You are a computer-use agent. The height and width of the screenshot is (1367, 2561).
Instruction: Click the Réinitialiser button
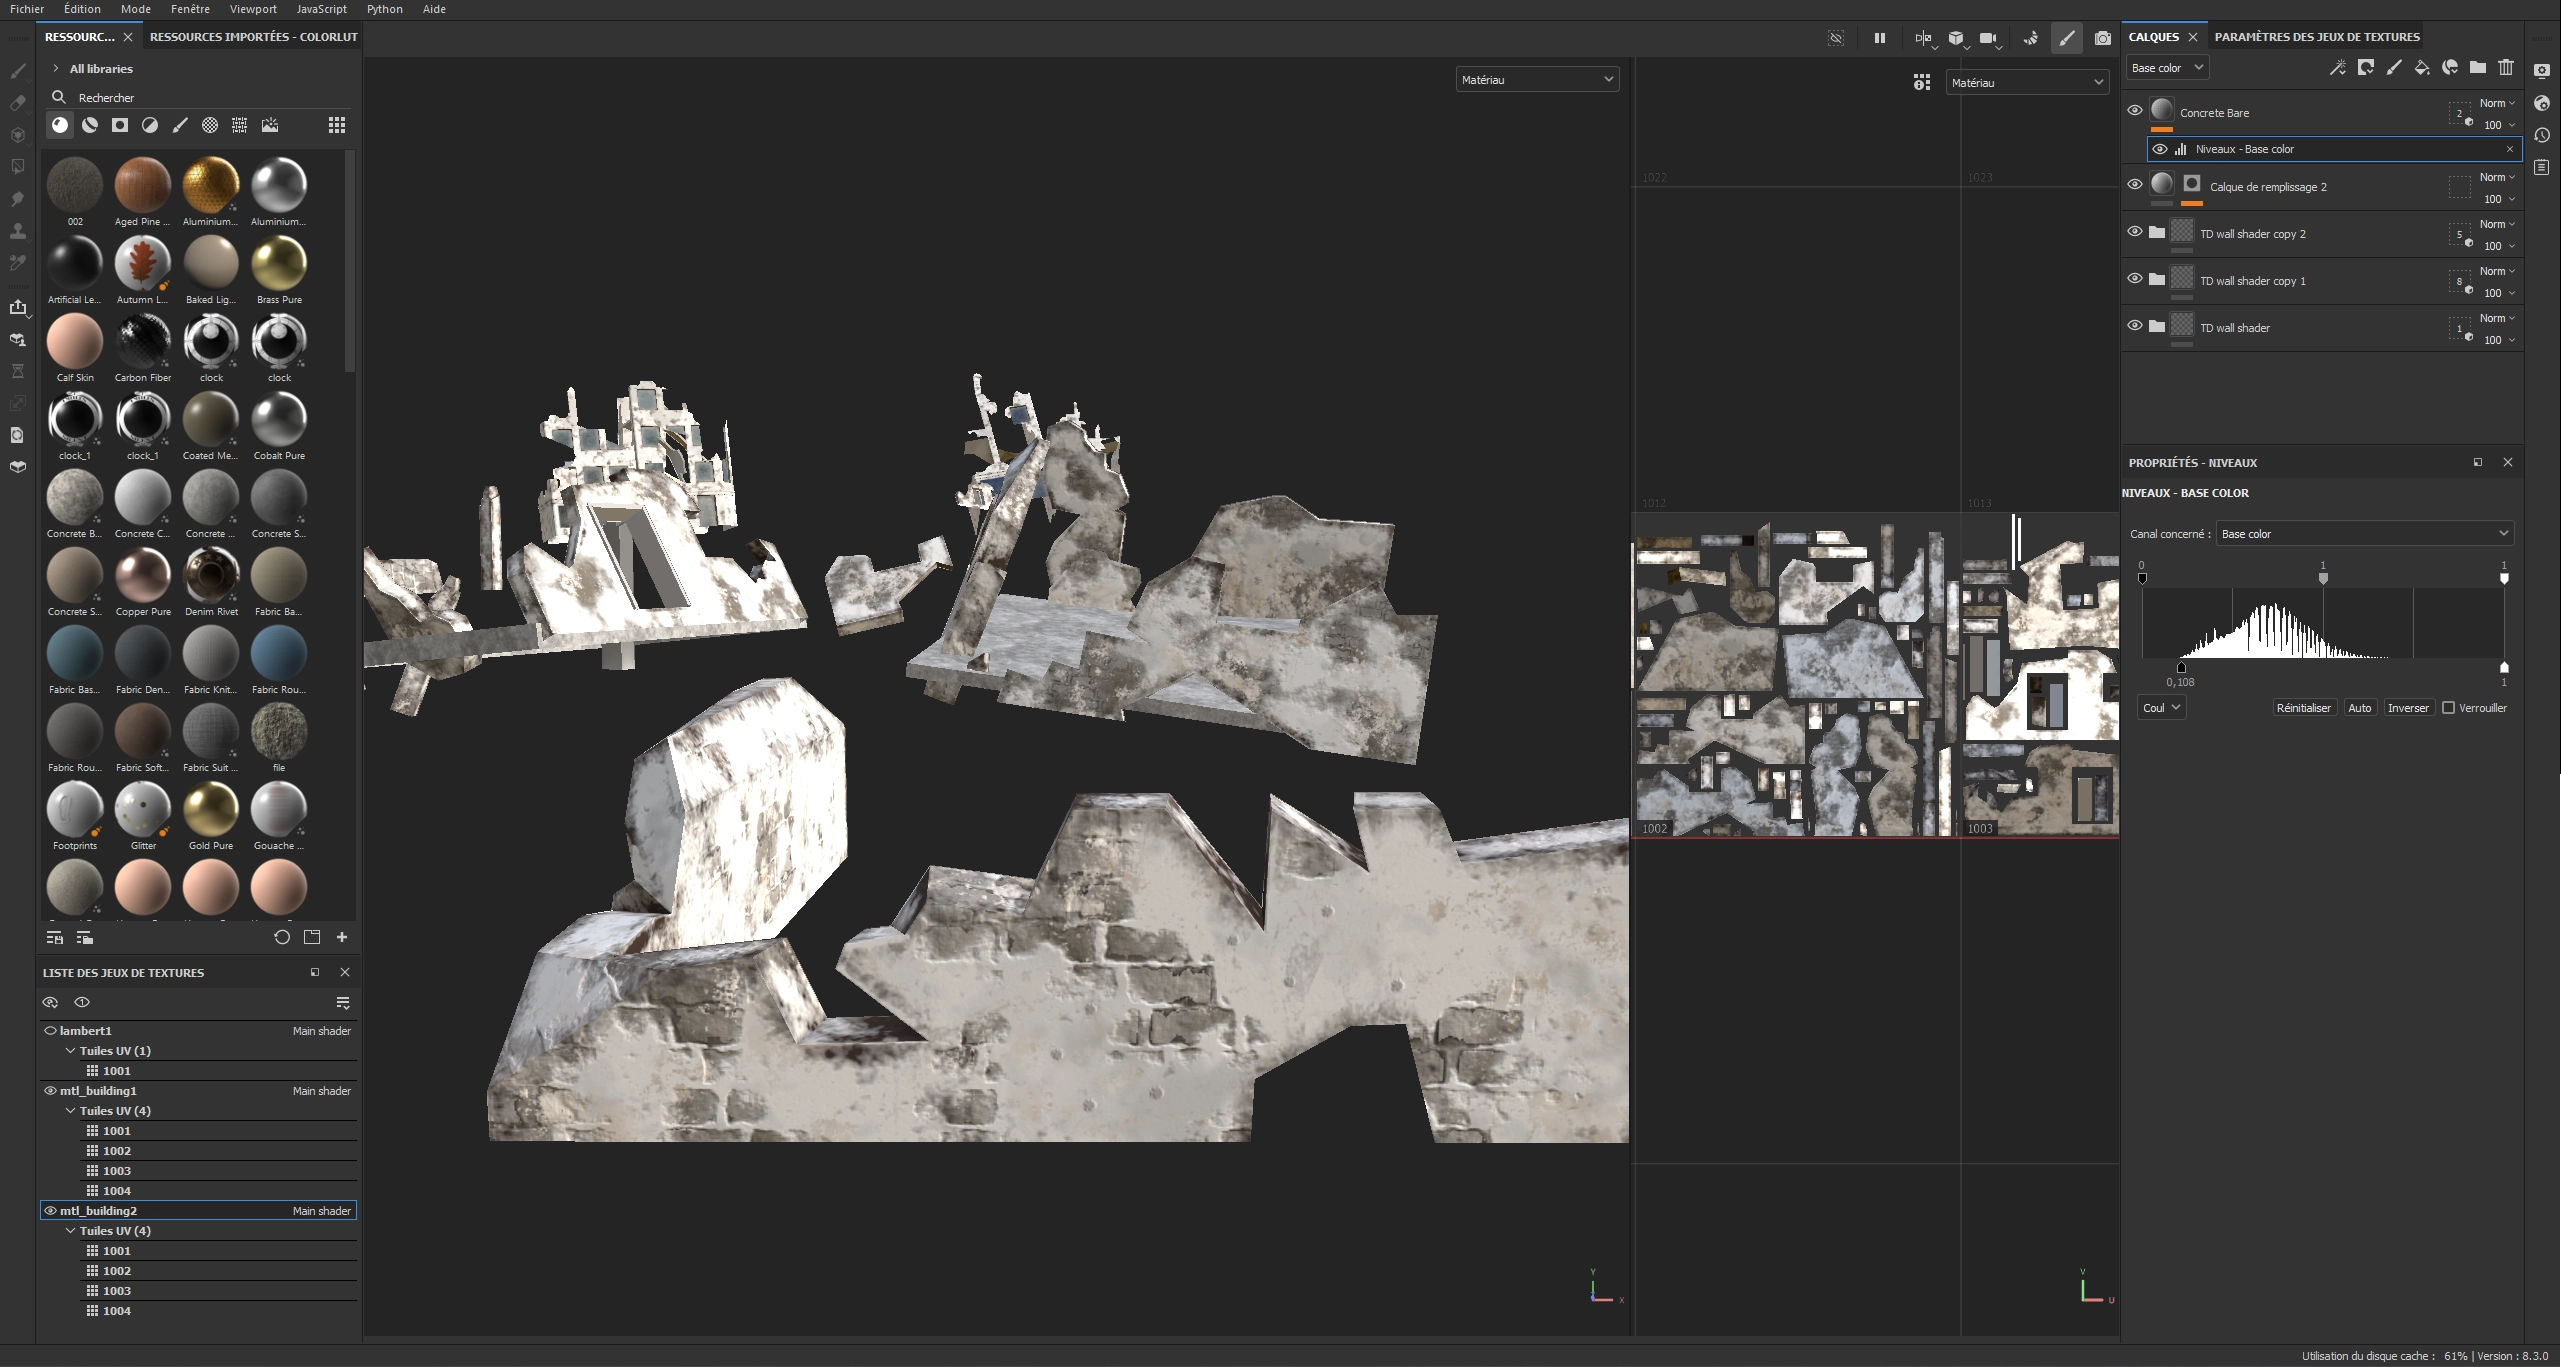pos(2303,708)
